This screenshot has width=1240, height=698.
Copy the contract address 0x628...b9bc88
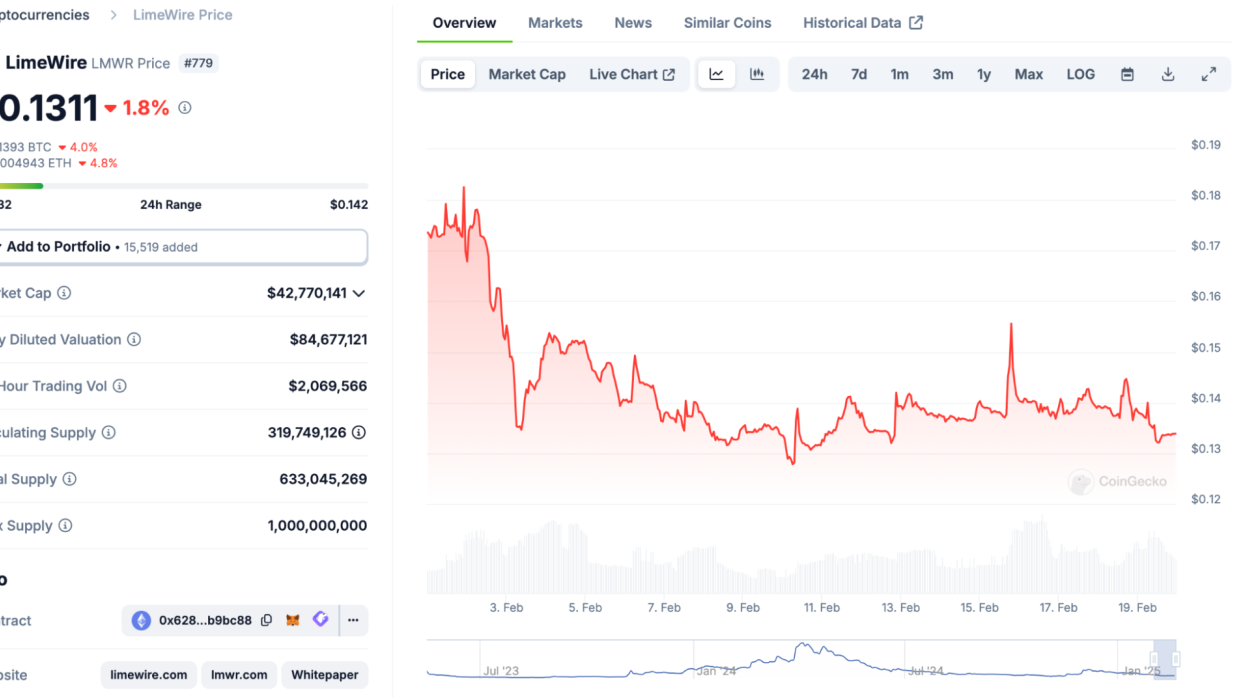(266, 620)
